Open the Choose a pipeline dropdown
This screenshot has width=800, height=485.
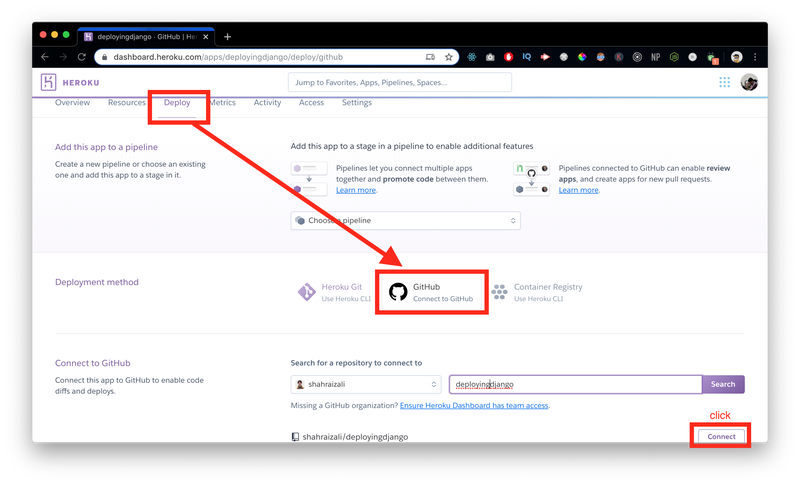pos(406,221)
